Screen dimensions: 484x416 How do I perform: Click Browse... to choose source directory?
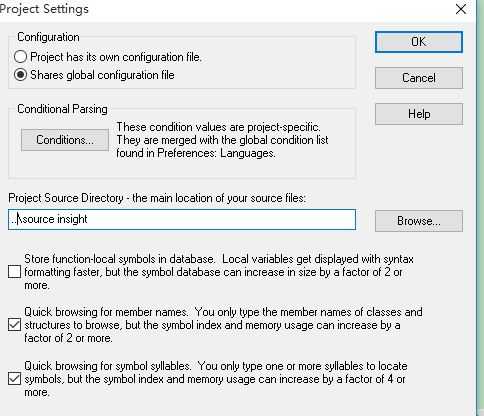pos(419,221)
